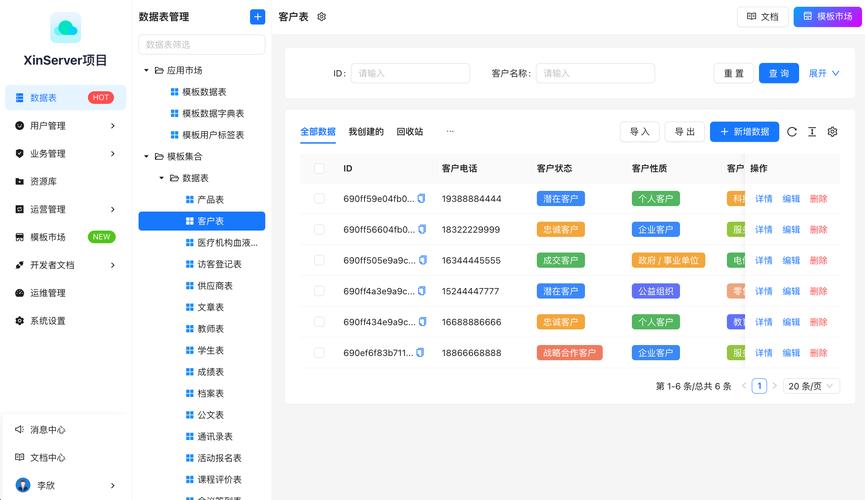The width and height of the screenshot is (865, 500).
Task: Click the 重置 reset button
Action: [x=734, y=73]
